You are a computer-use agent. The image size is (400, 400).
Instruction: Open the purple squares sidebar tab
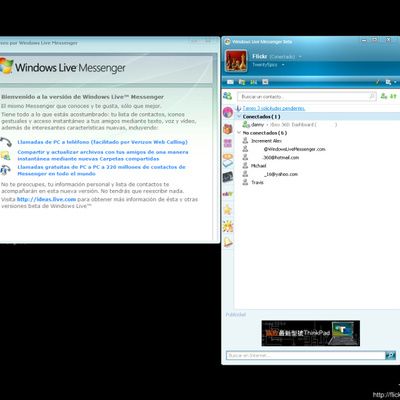pyautogui.click(x=228, y=143)
